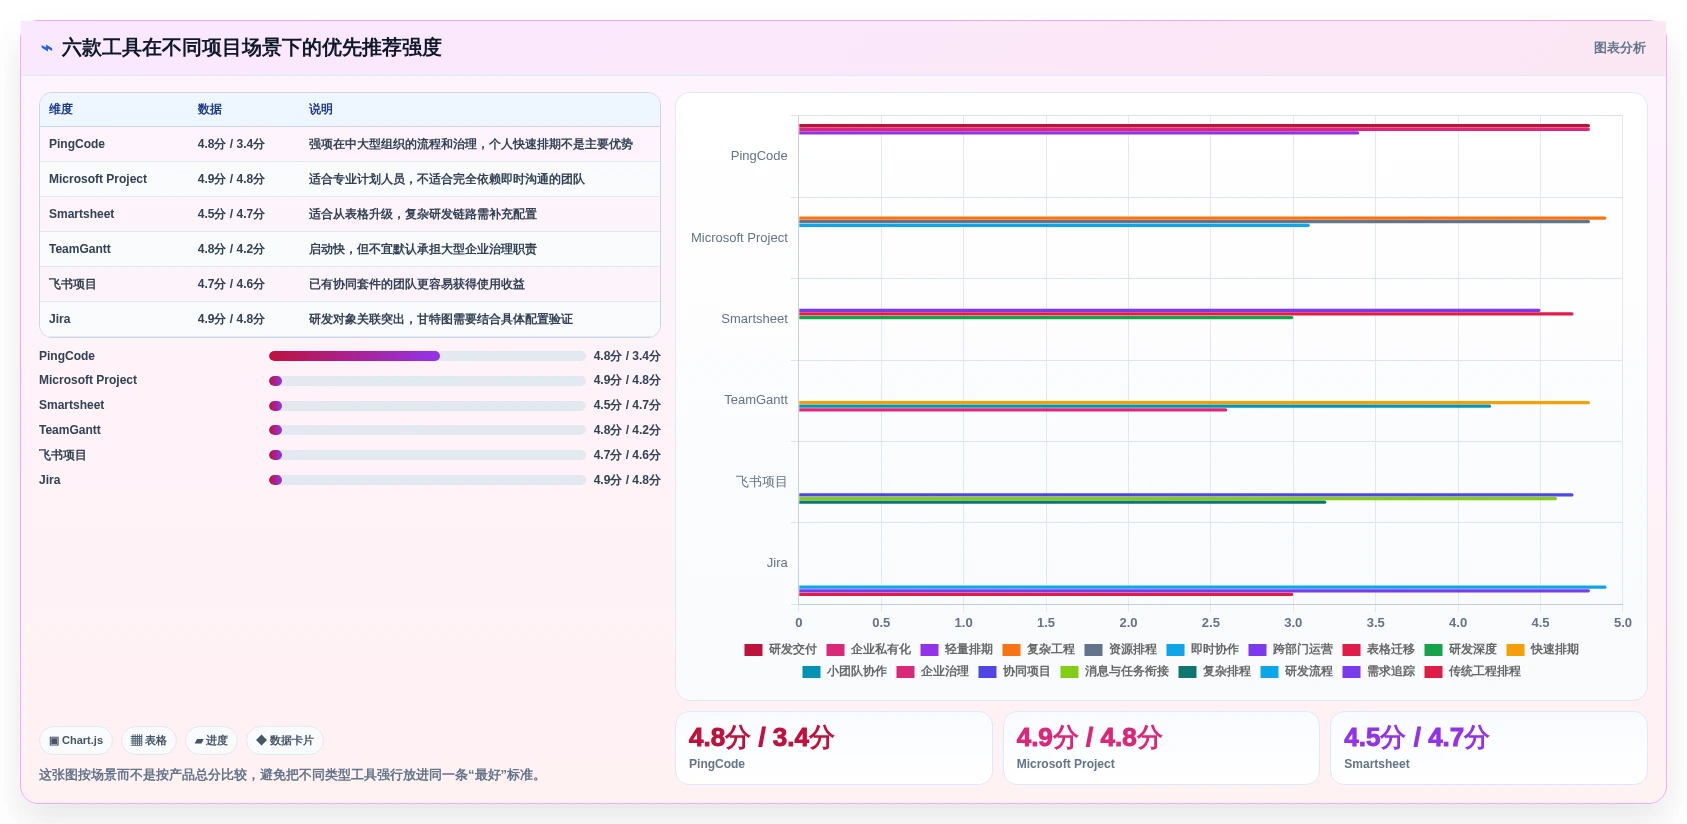
Task: Toggle the 需求追踪 legend entry
Action: tap(1378, 672)
